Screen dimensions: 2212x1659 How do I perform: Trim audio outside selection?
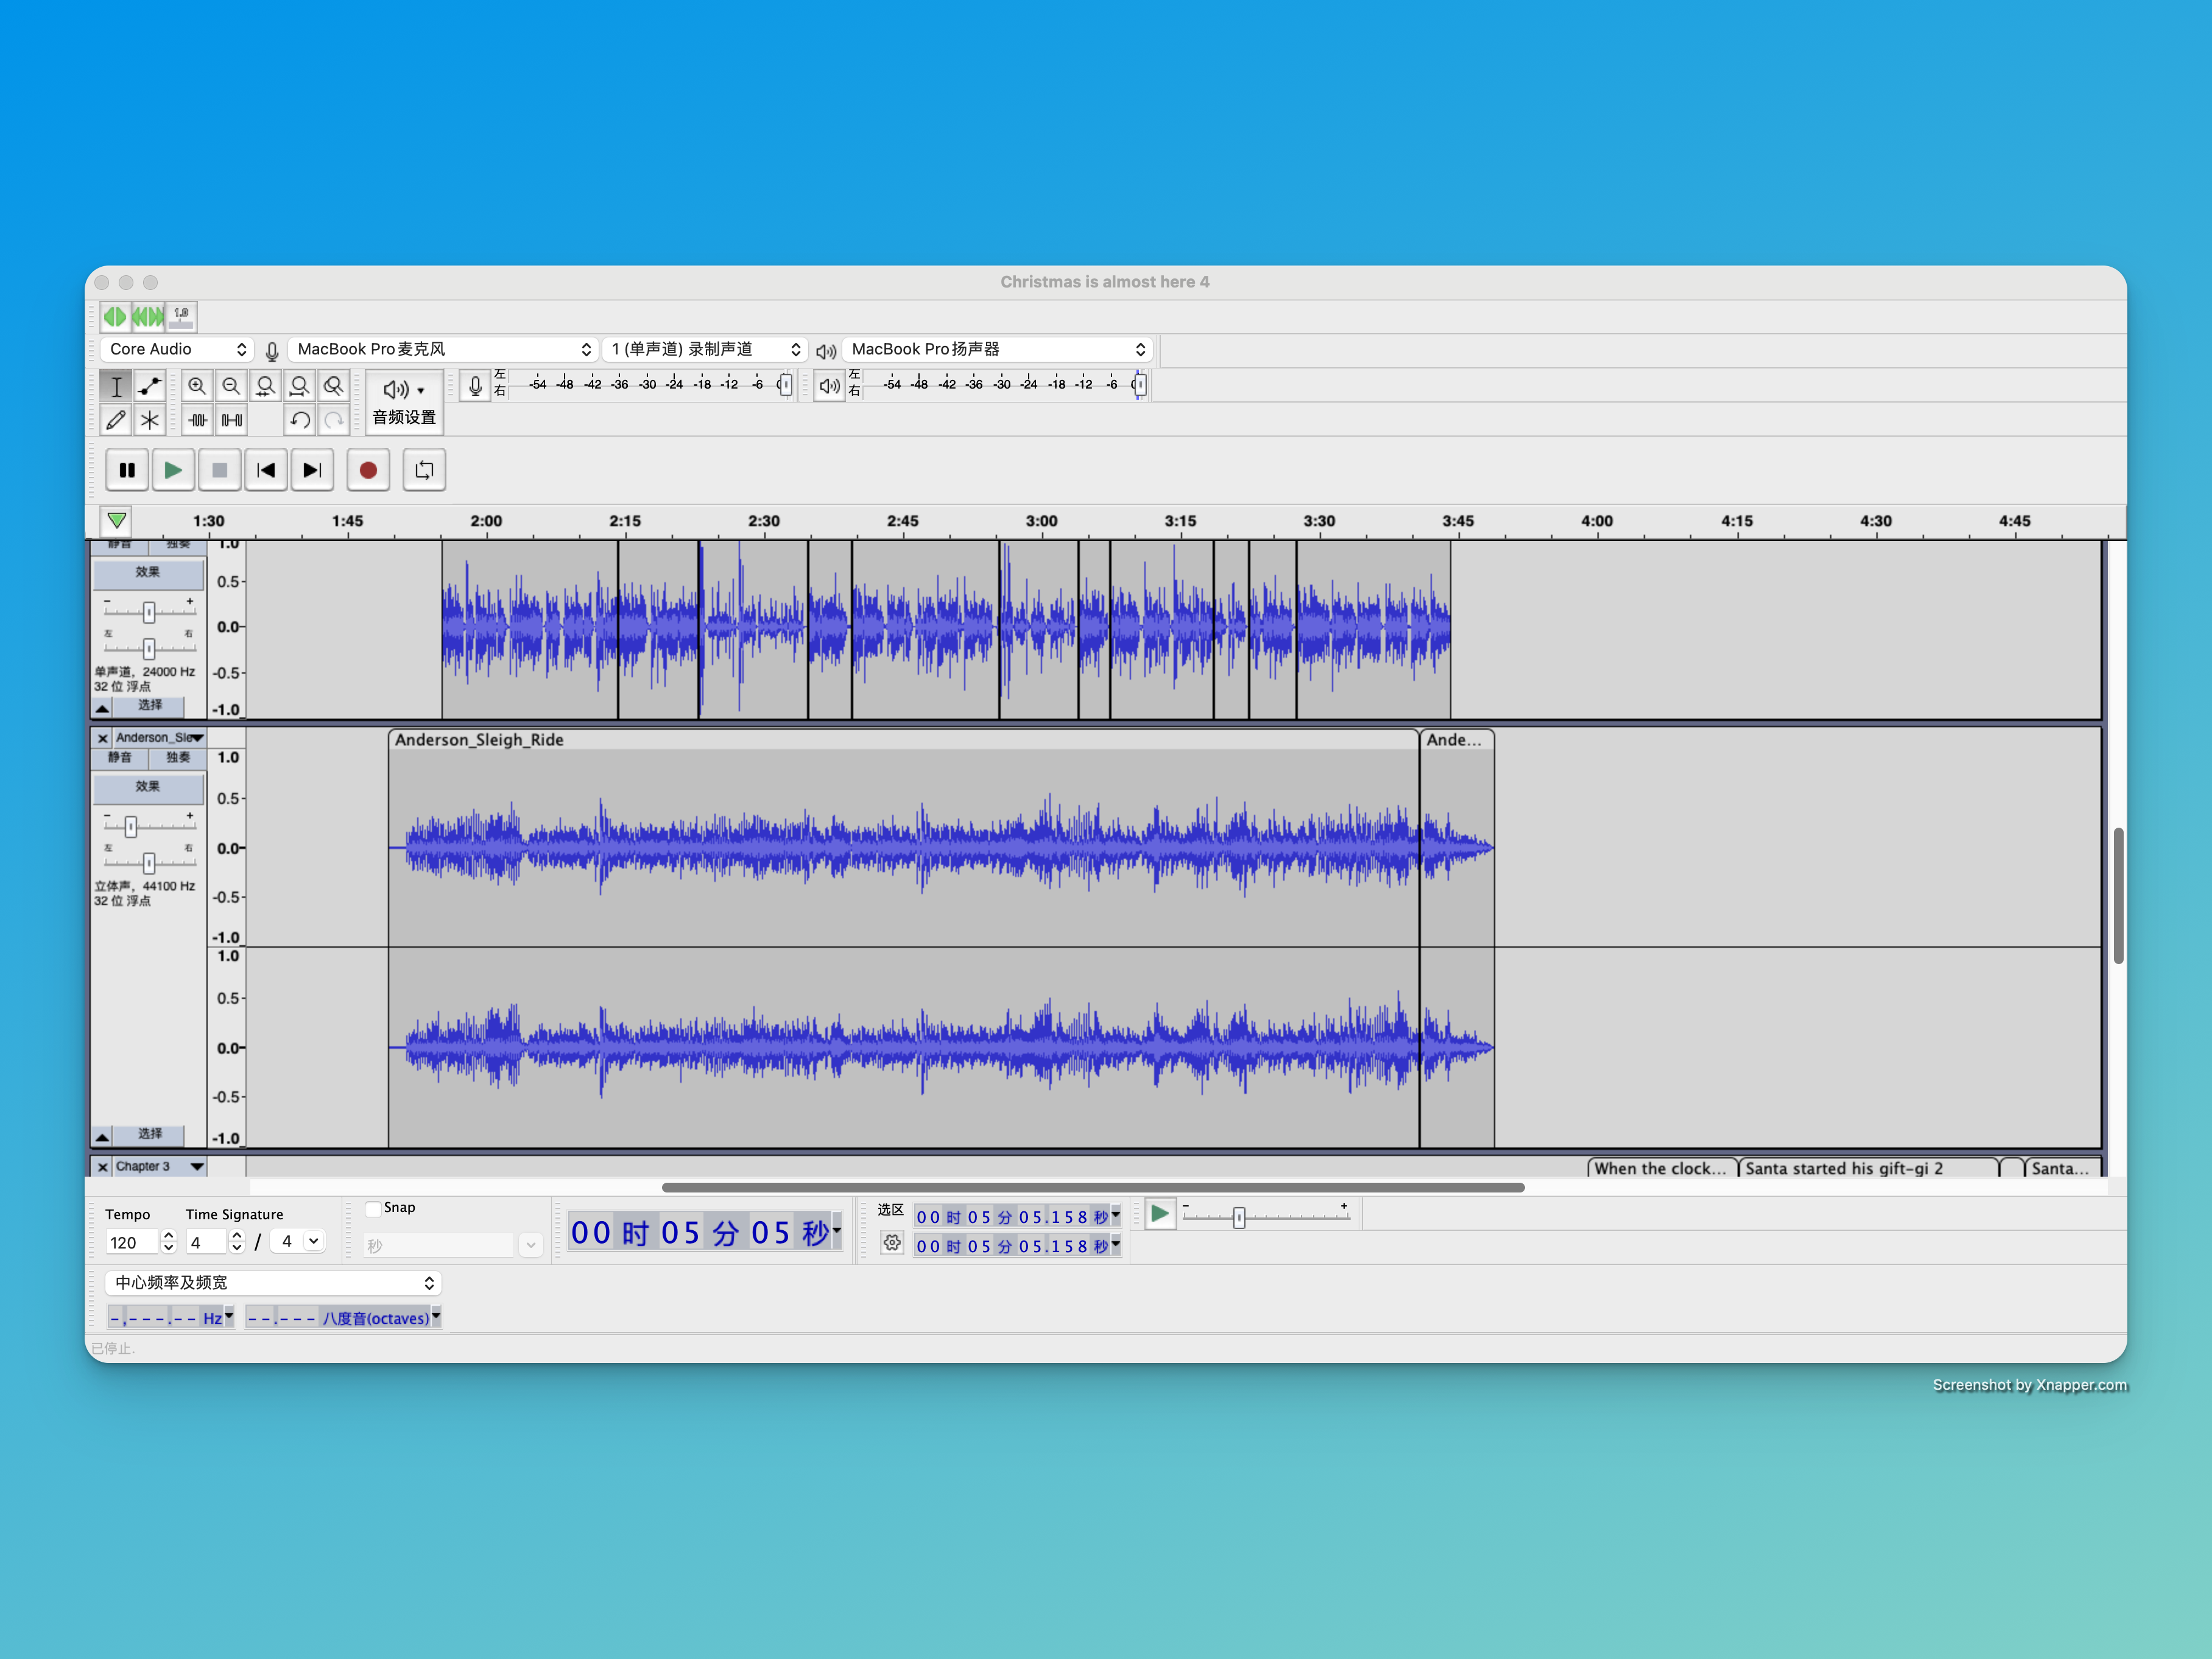(198, 420)
